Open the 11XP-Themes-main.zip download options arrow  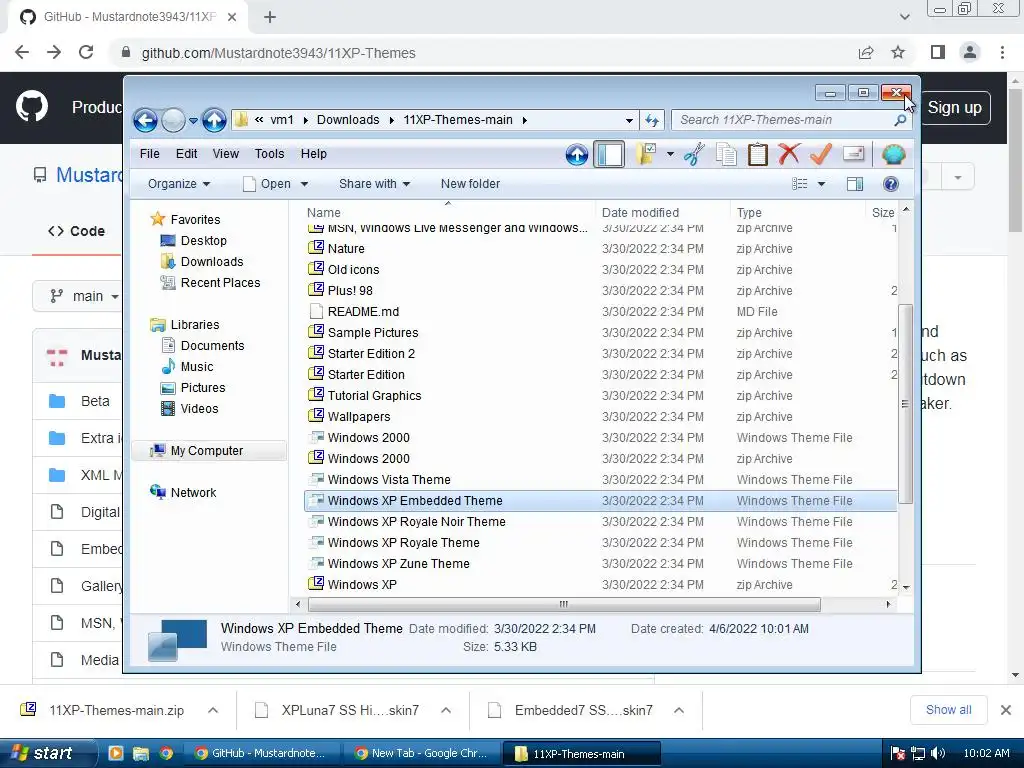[213, 710]
